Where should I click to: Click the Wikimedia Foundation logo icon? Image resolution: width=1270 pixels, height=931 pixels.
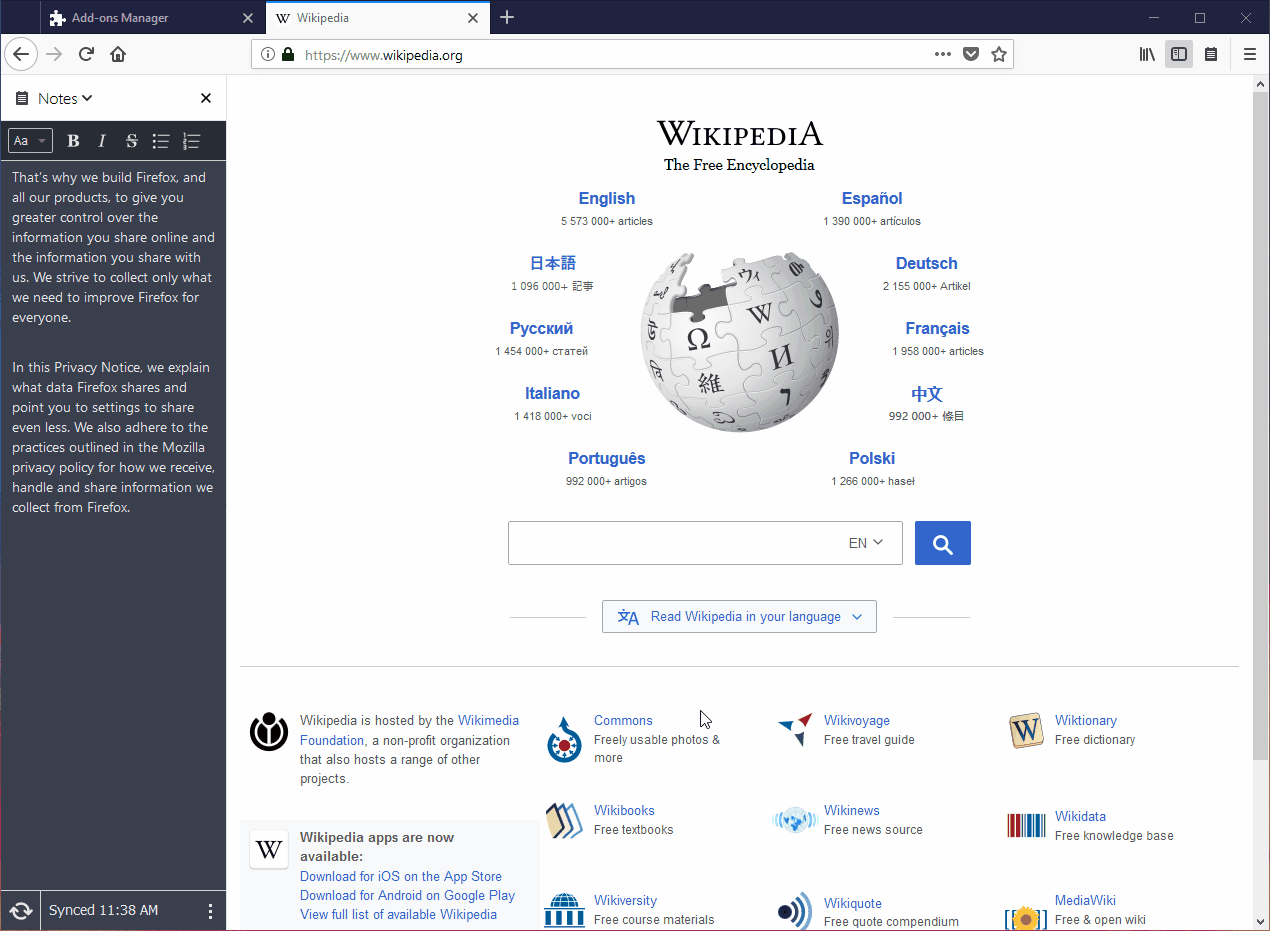(x=269, y=732)
